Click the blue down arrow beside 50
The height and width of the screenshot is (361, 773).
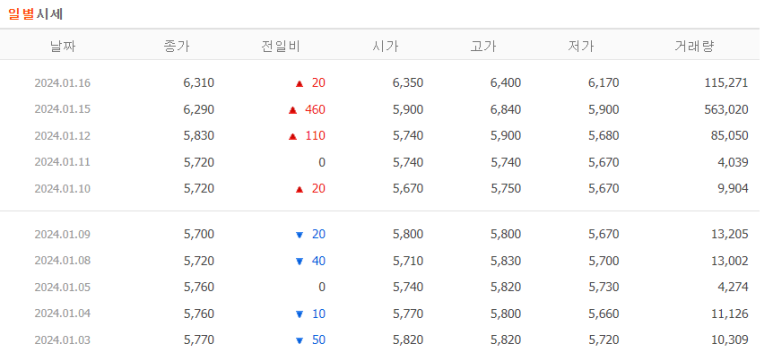[x=299, y=341]
